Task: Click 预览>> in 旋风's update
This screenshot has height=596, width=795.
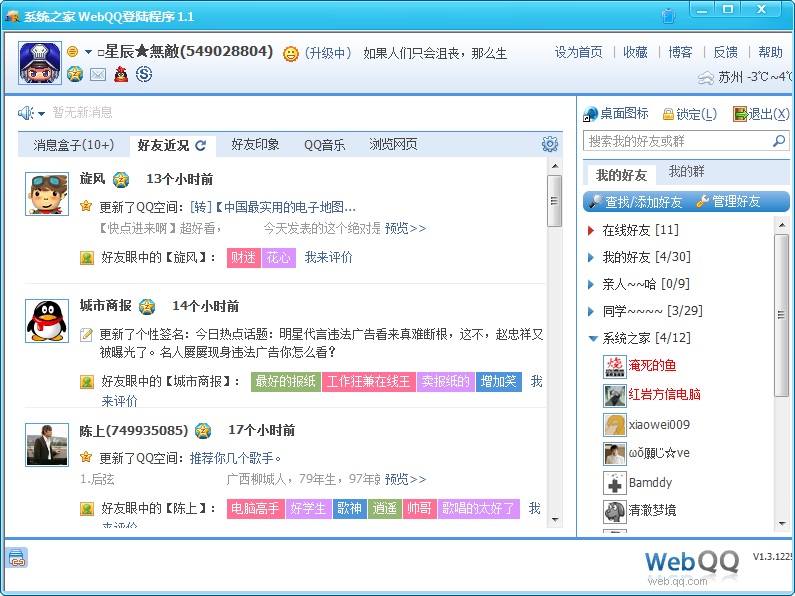Action: (x=406, y=228)
